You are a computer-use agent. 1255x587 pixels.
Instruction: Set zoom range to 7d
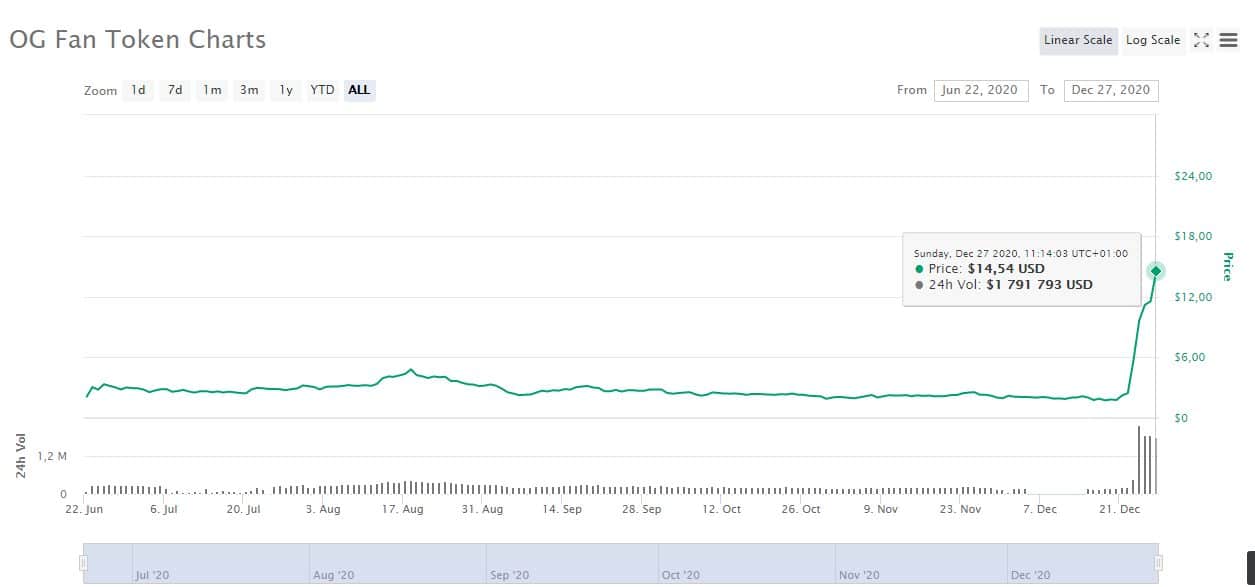point(175,90)
